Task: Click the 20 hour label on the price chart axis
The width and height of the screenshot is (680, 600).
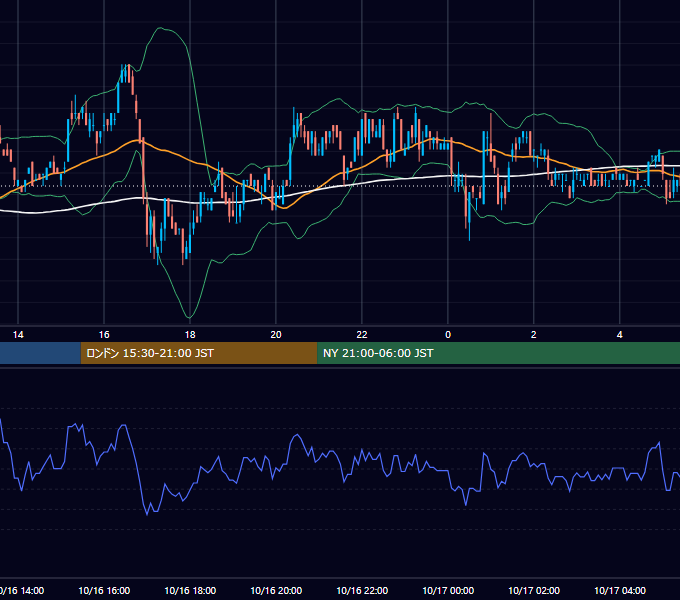Action: click(276, 335)
